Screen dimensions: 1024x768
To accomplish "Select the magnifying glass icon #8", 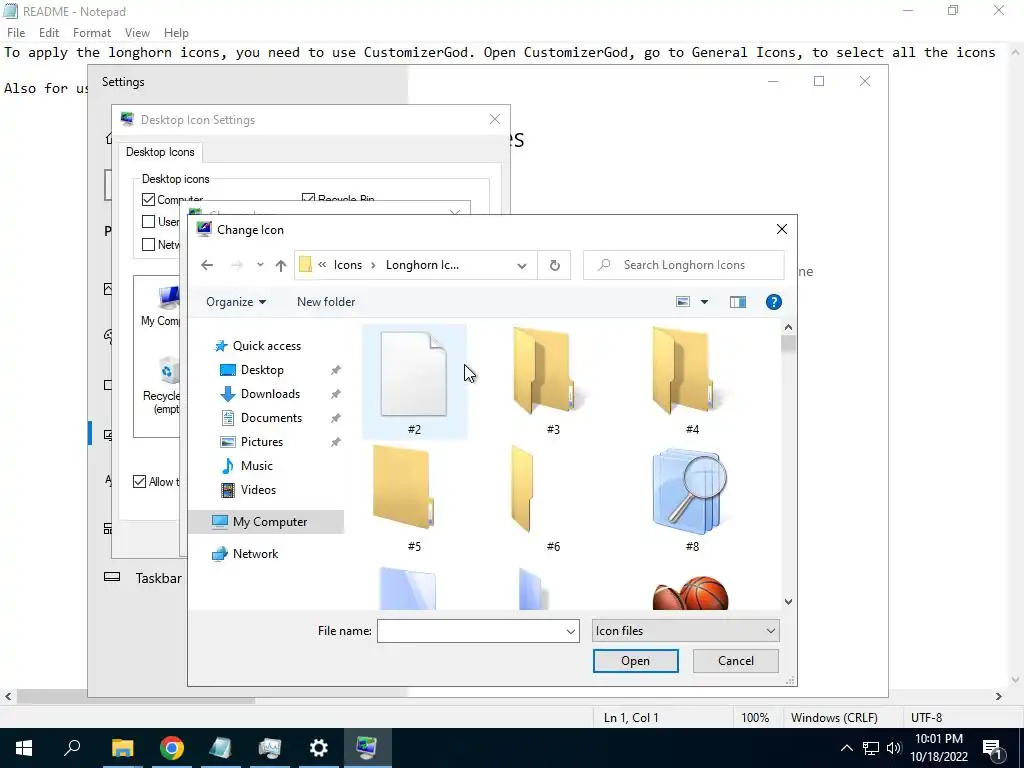I will (692, 498).
